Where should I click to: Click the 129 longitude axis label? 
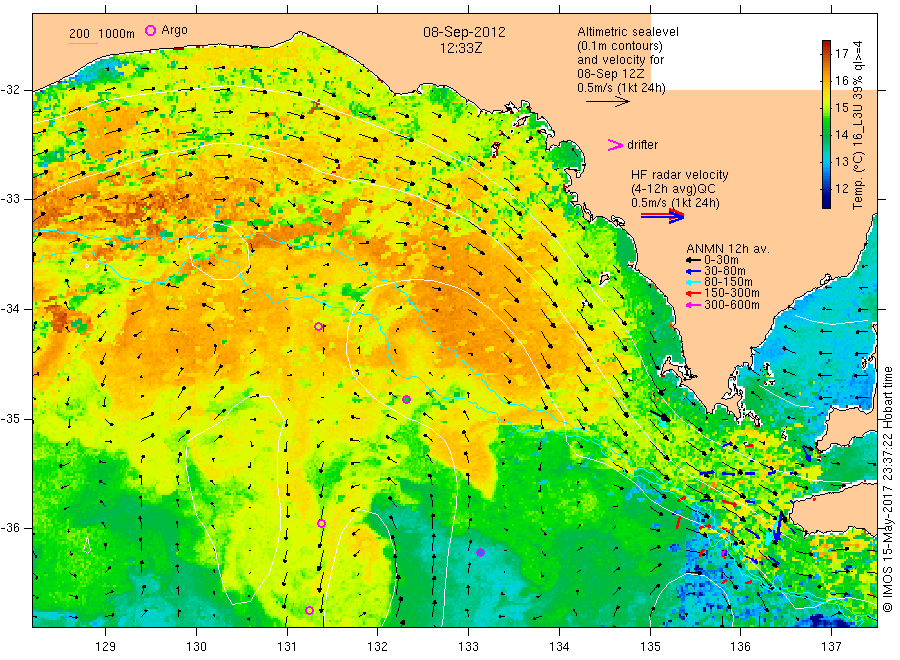point(106,647)
